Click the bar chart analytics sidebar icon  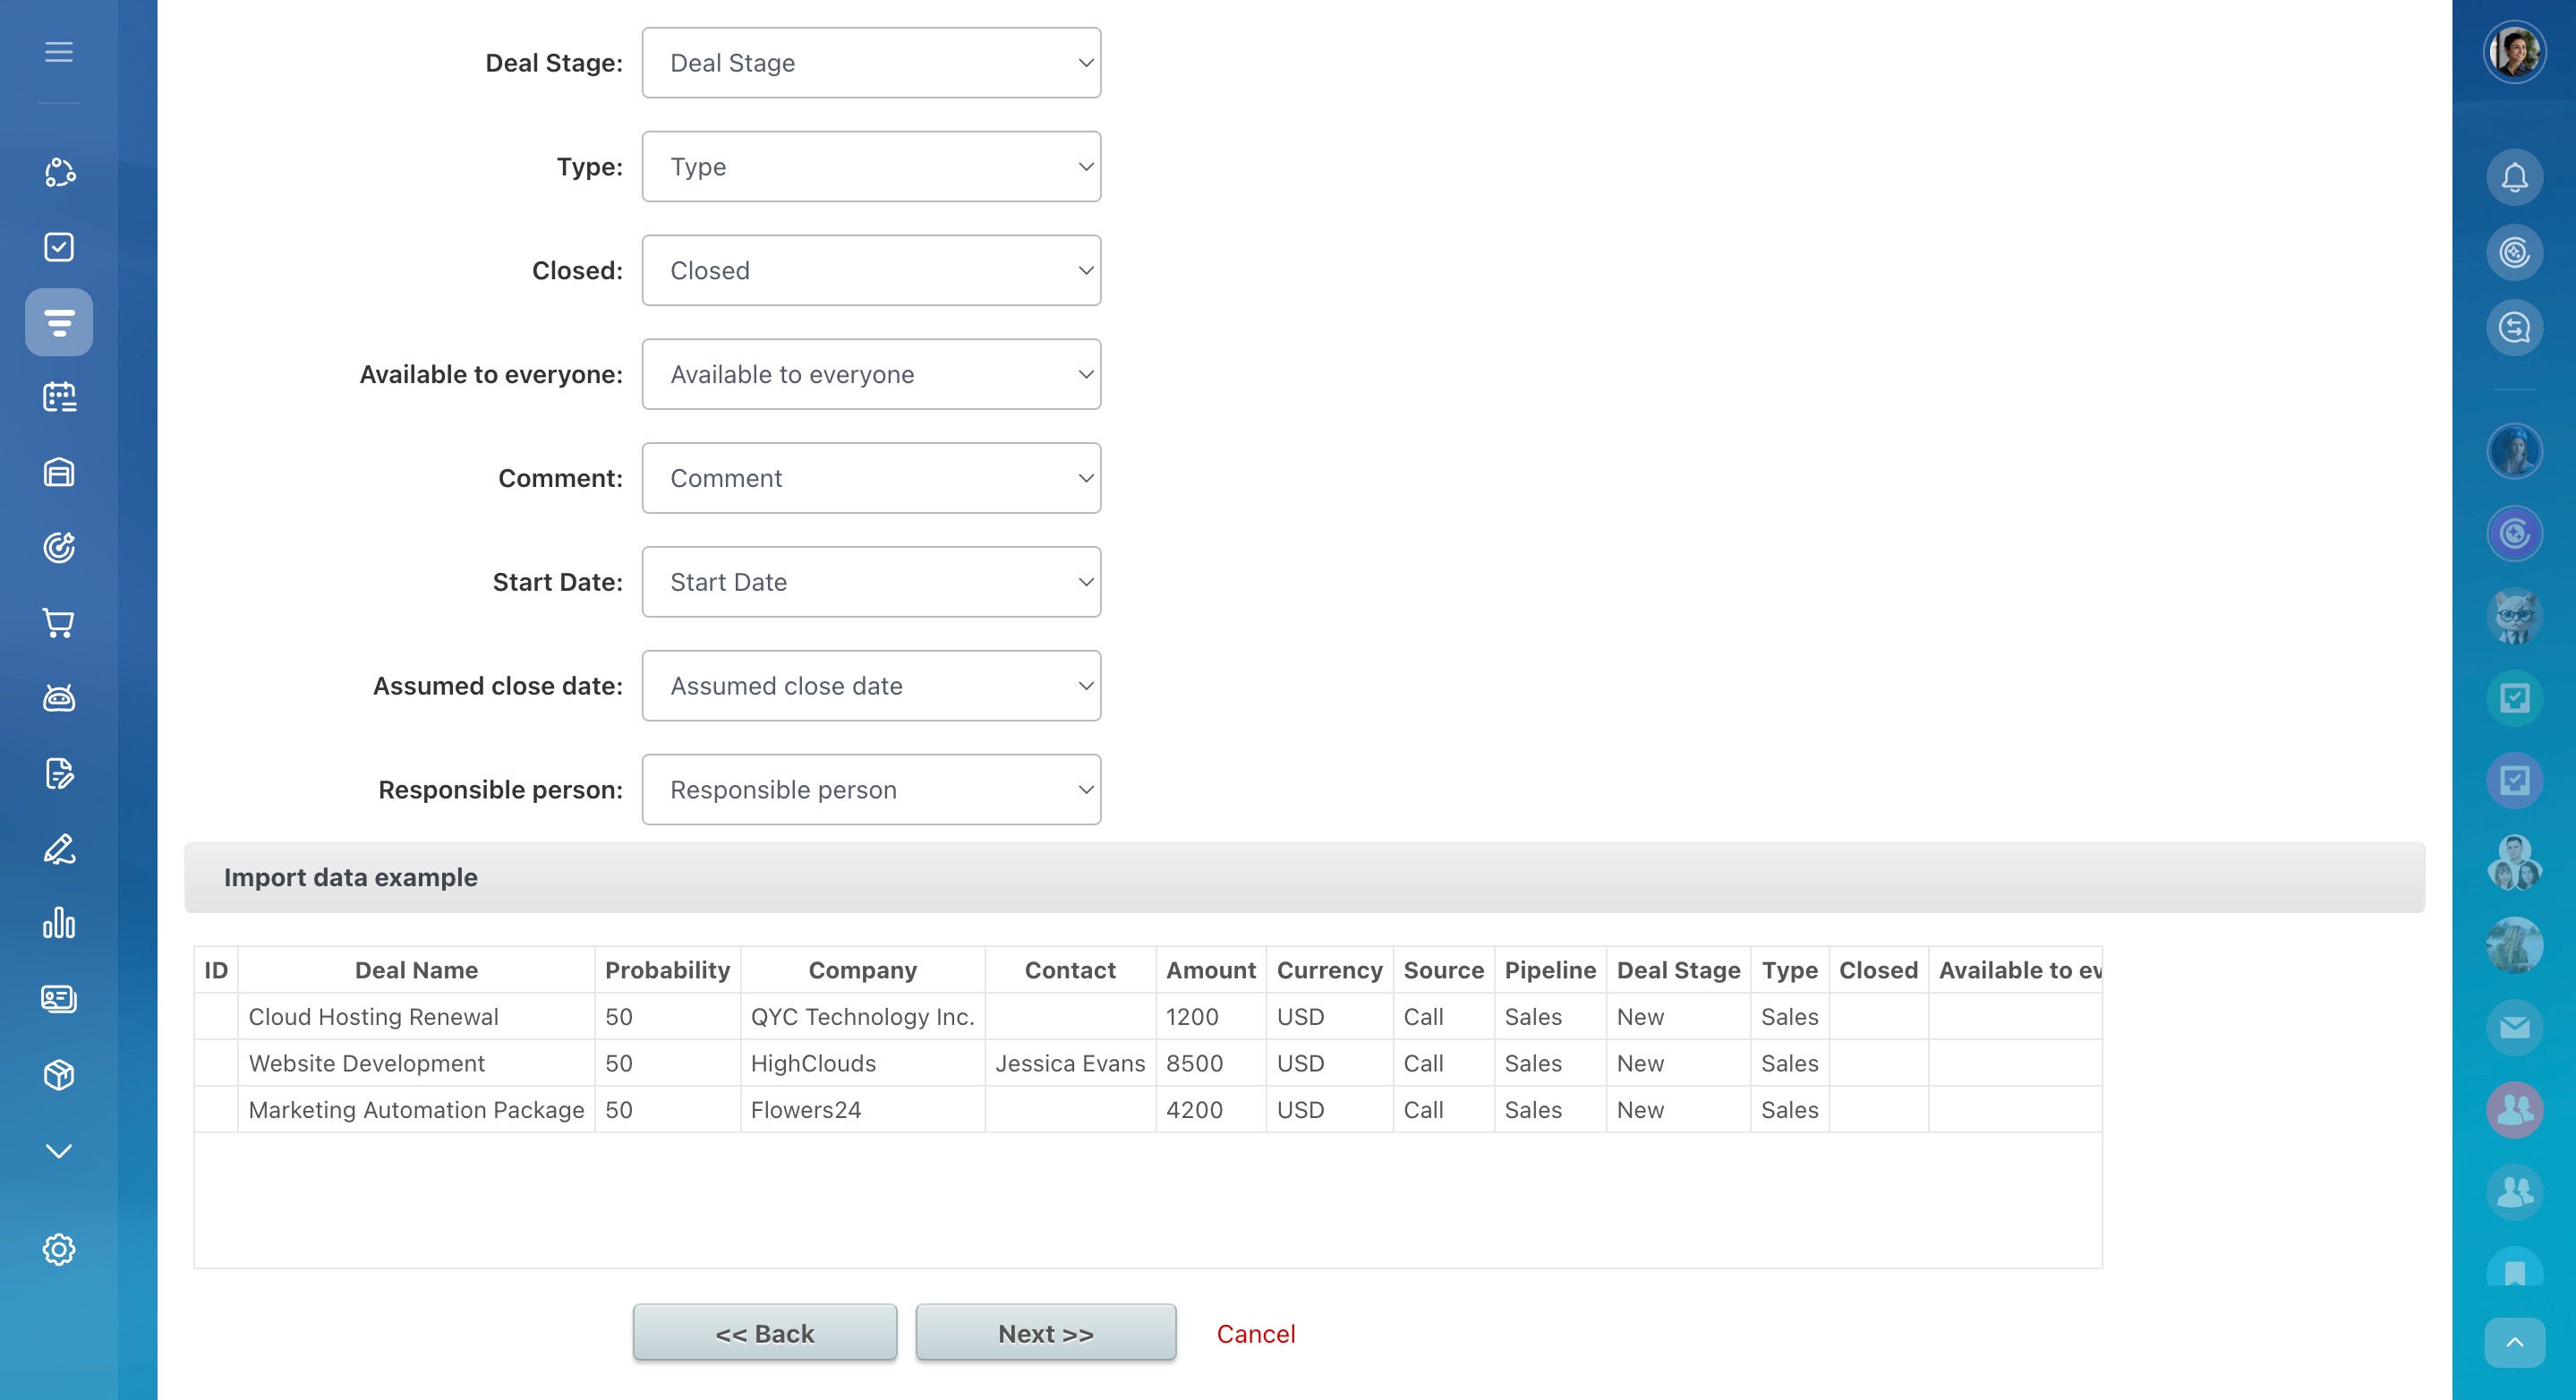[x=59, y=923]
